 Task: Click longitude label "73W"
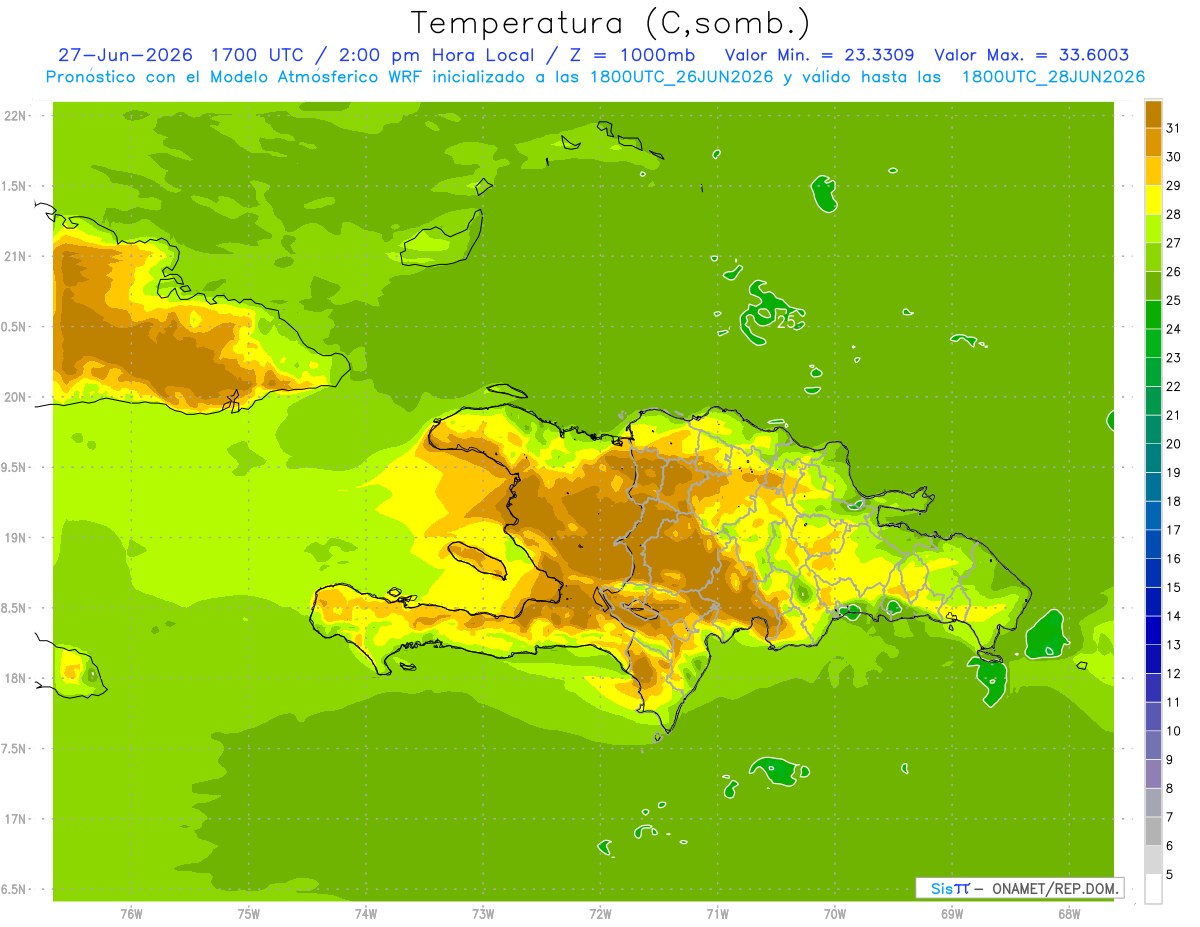coord(483,914)
